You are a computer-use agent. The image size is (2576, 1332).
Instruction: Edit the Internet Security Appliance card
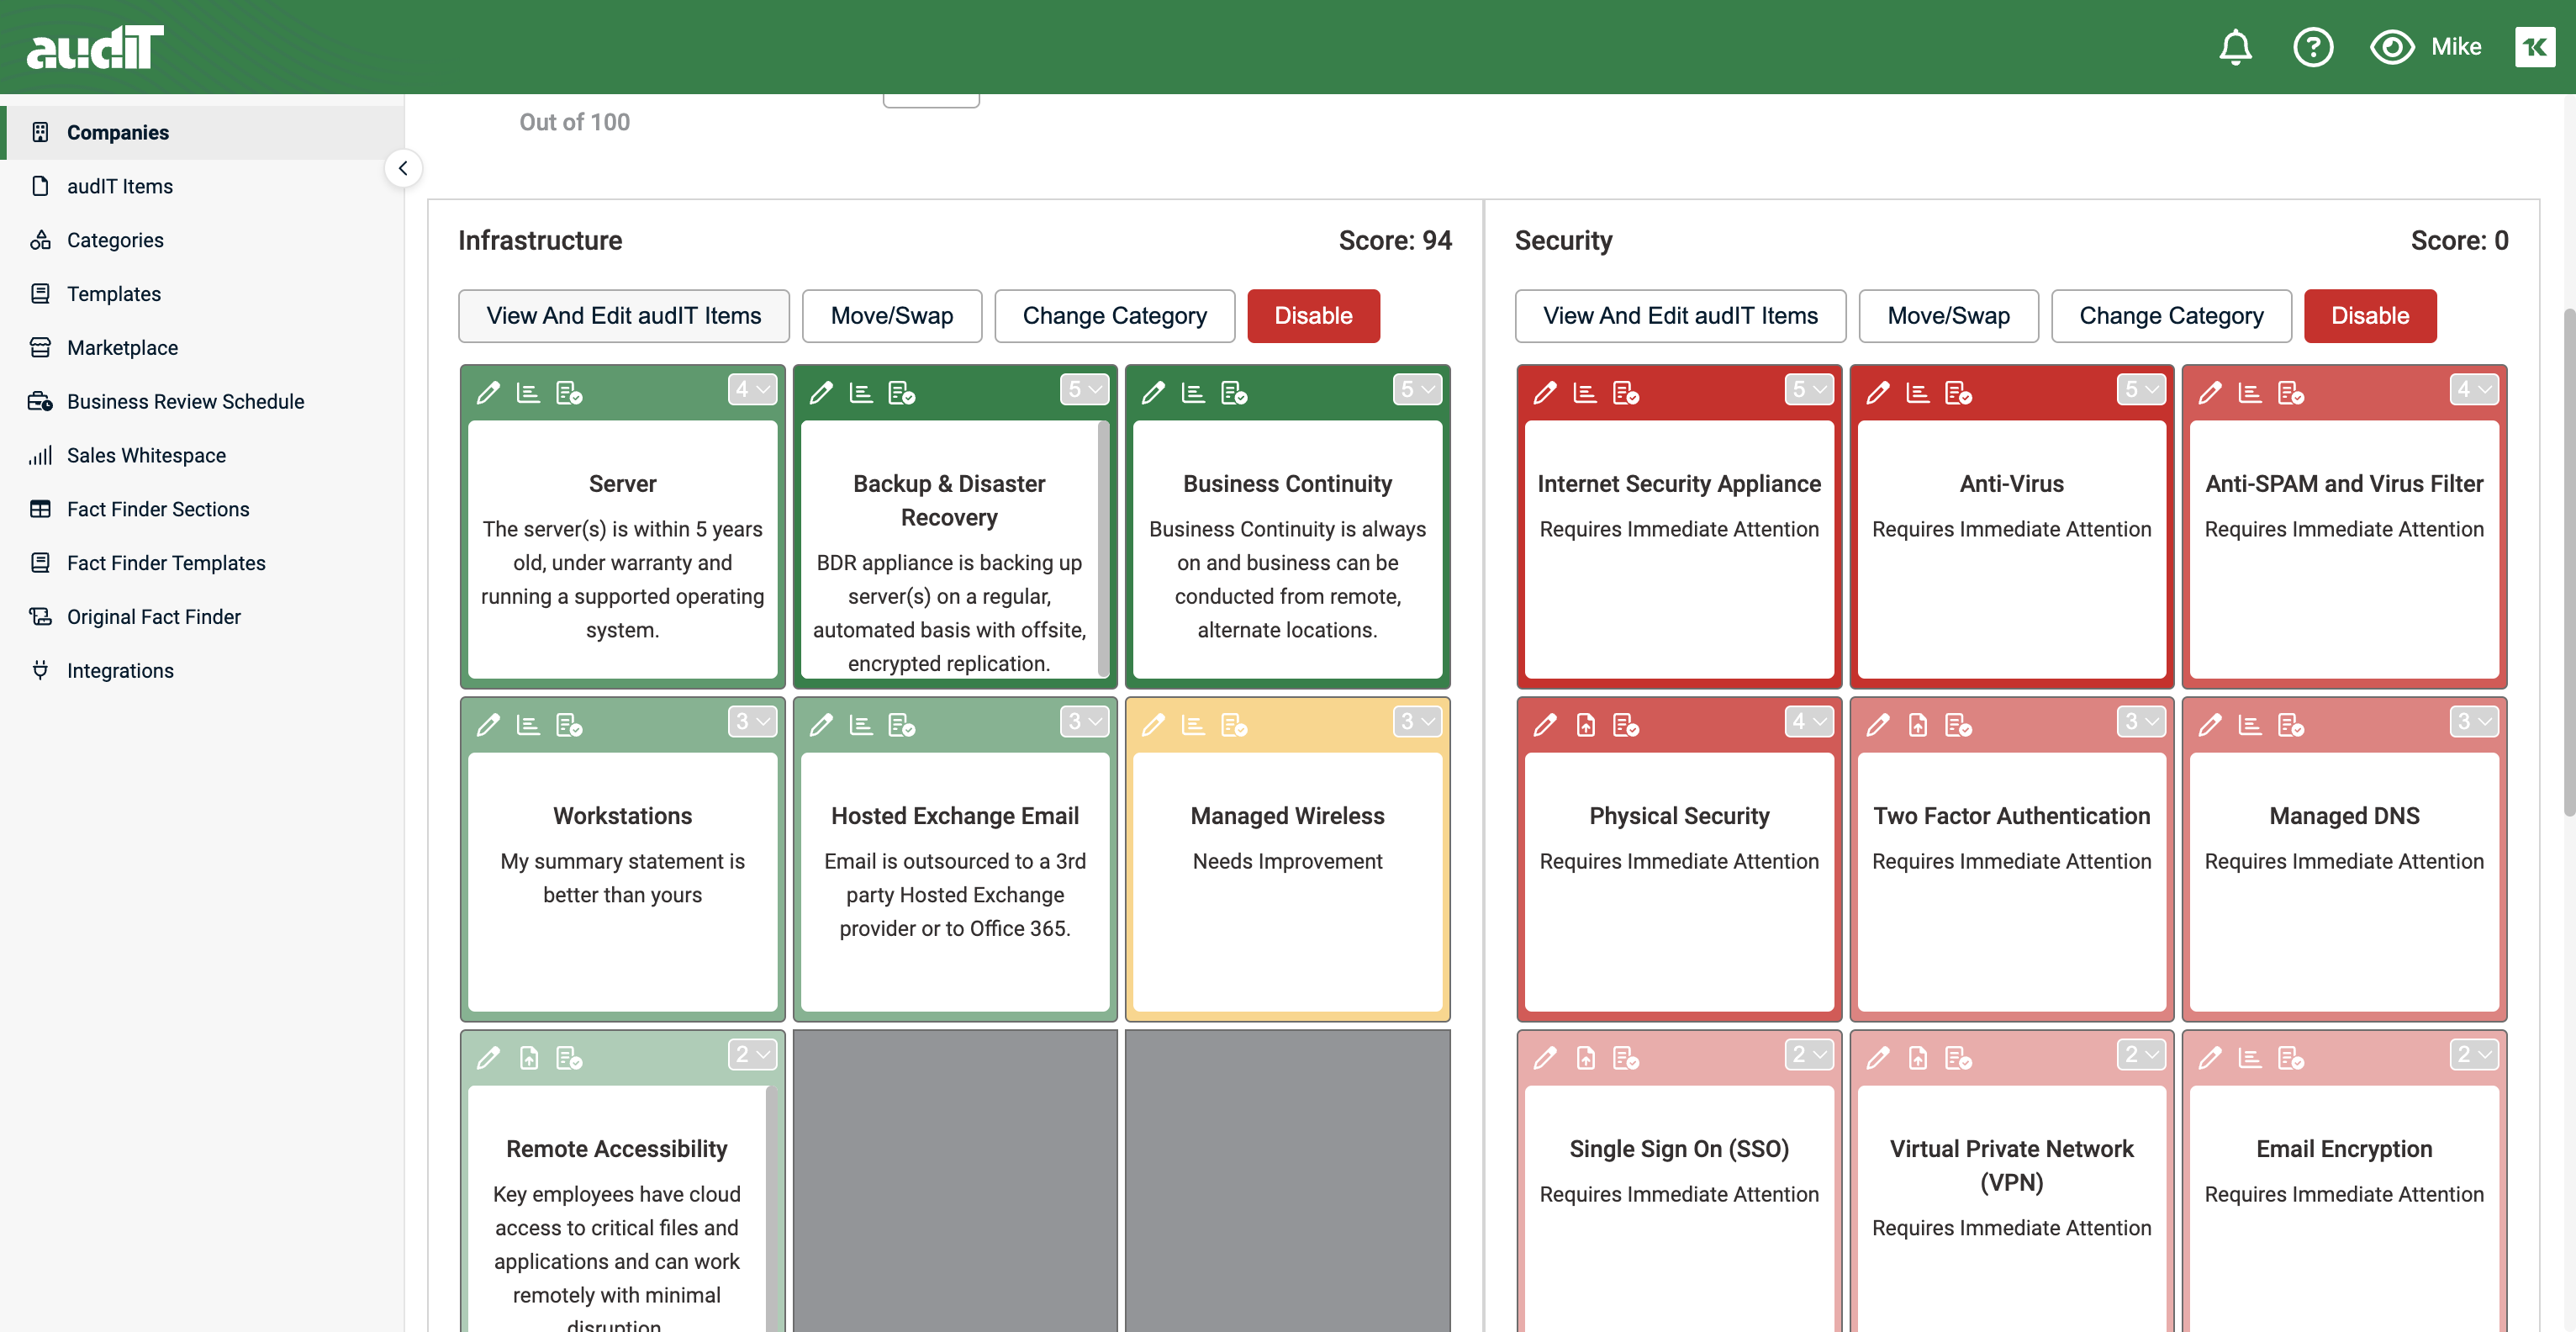pos(1545,392)
